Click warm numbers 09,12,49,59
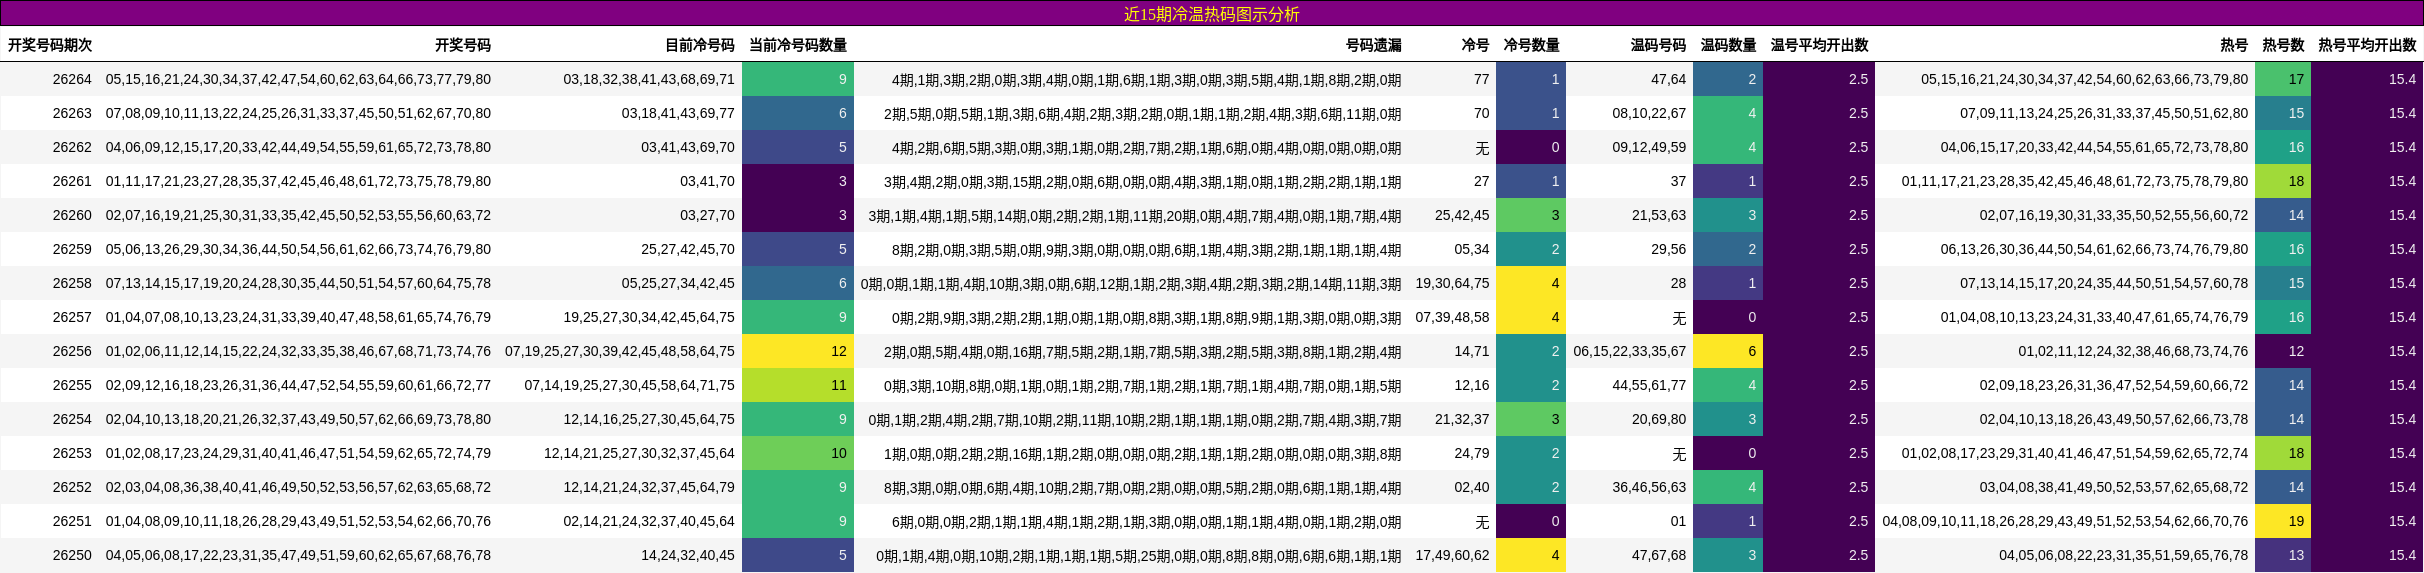The image size is (2424, 573). click(x=1649, y=147)
